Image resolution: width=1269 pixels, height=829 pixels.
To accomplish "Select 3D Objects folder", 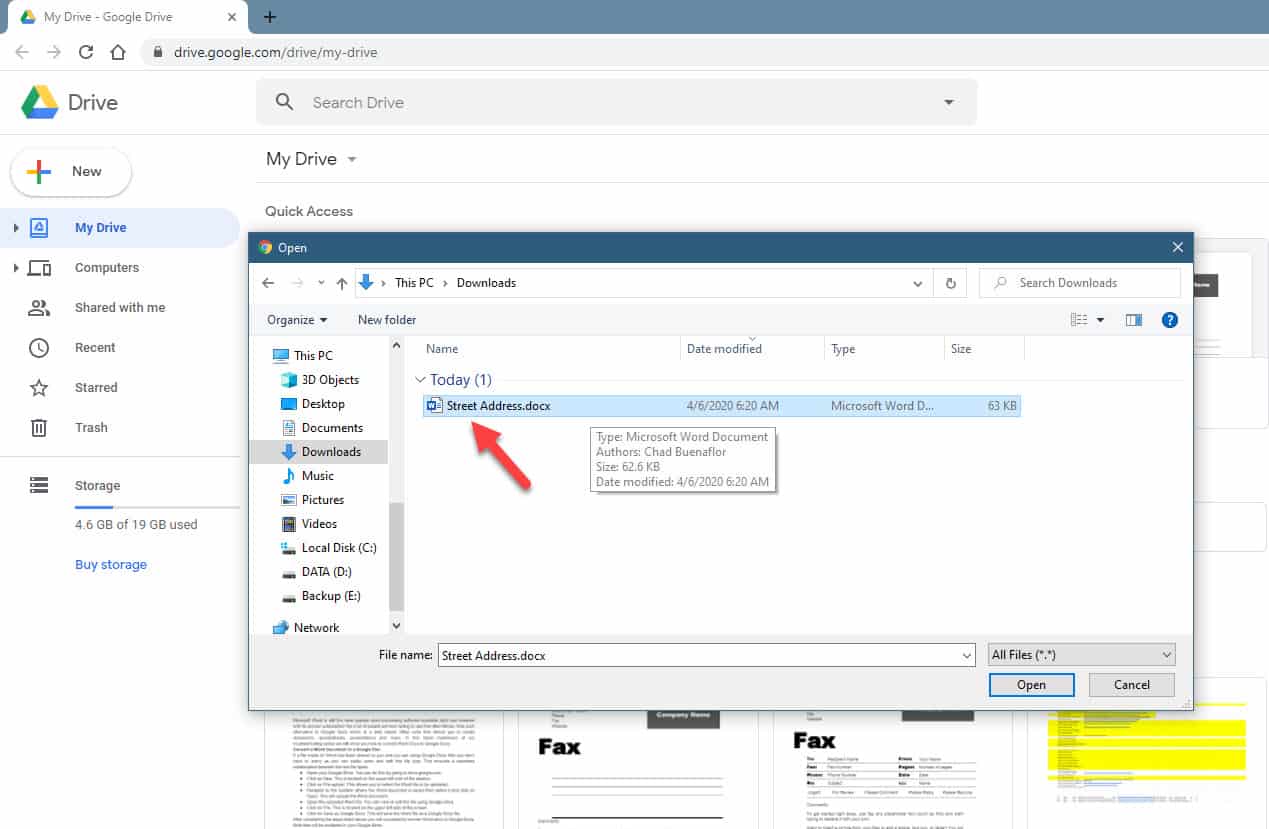I will [330, 380].
